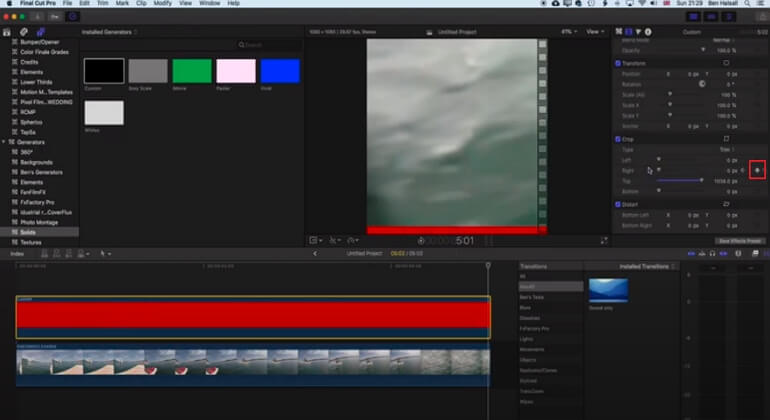
Task: Show the Titles and Generators sidebar icon
Action: coord(41,32)
